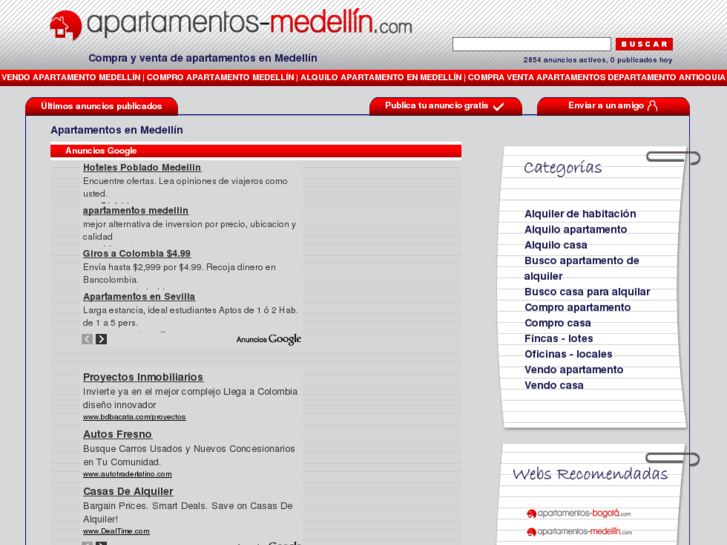The height and width of the screenshot is (545, 727).
Task: Open Oficinas - locales category
Action: 568,354
